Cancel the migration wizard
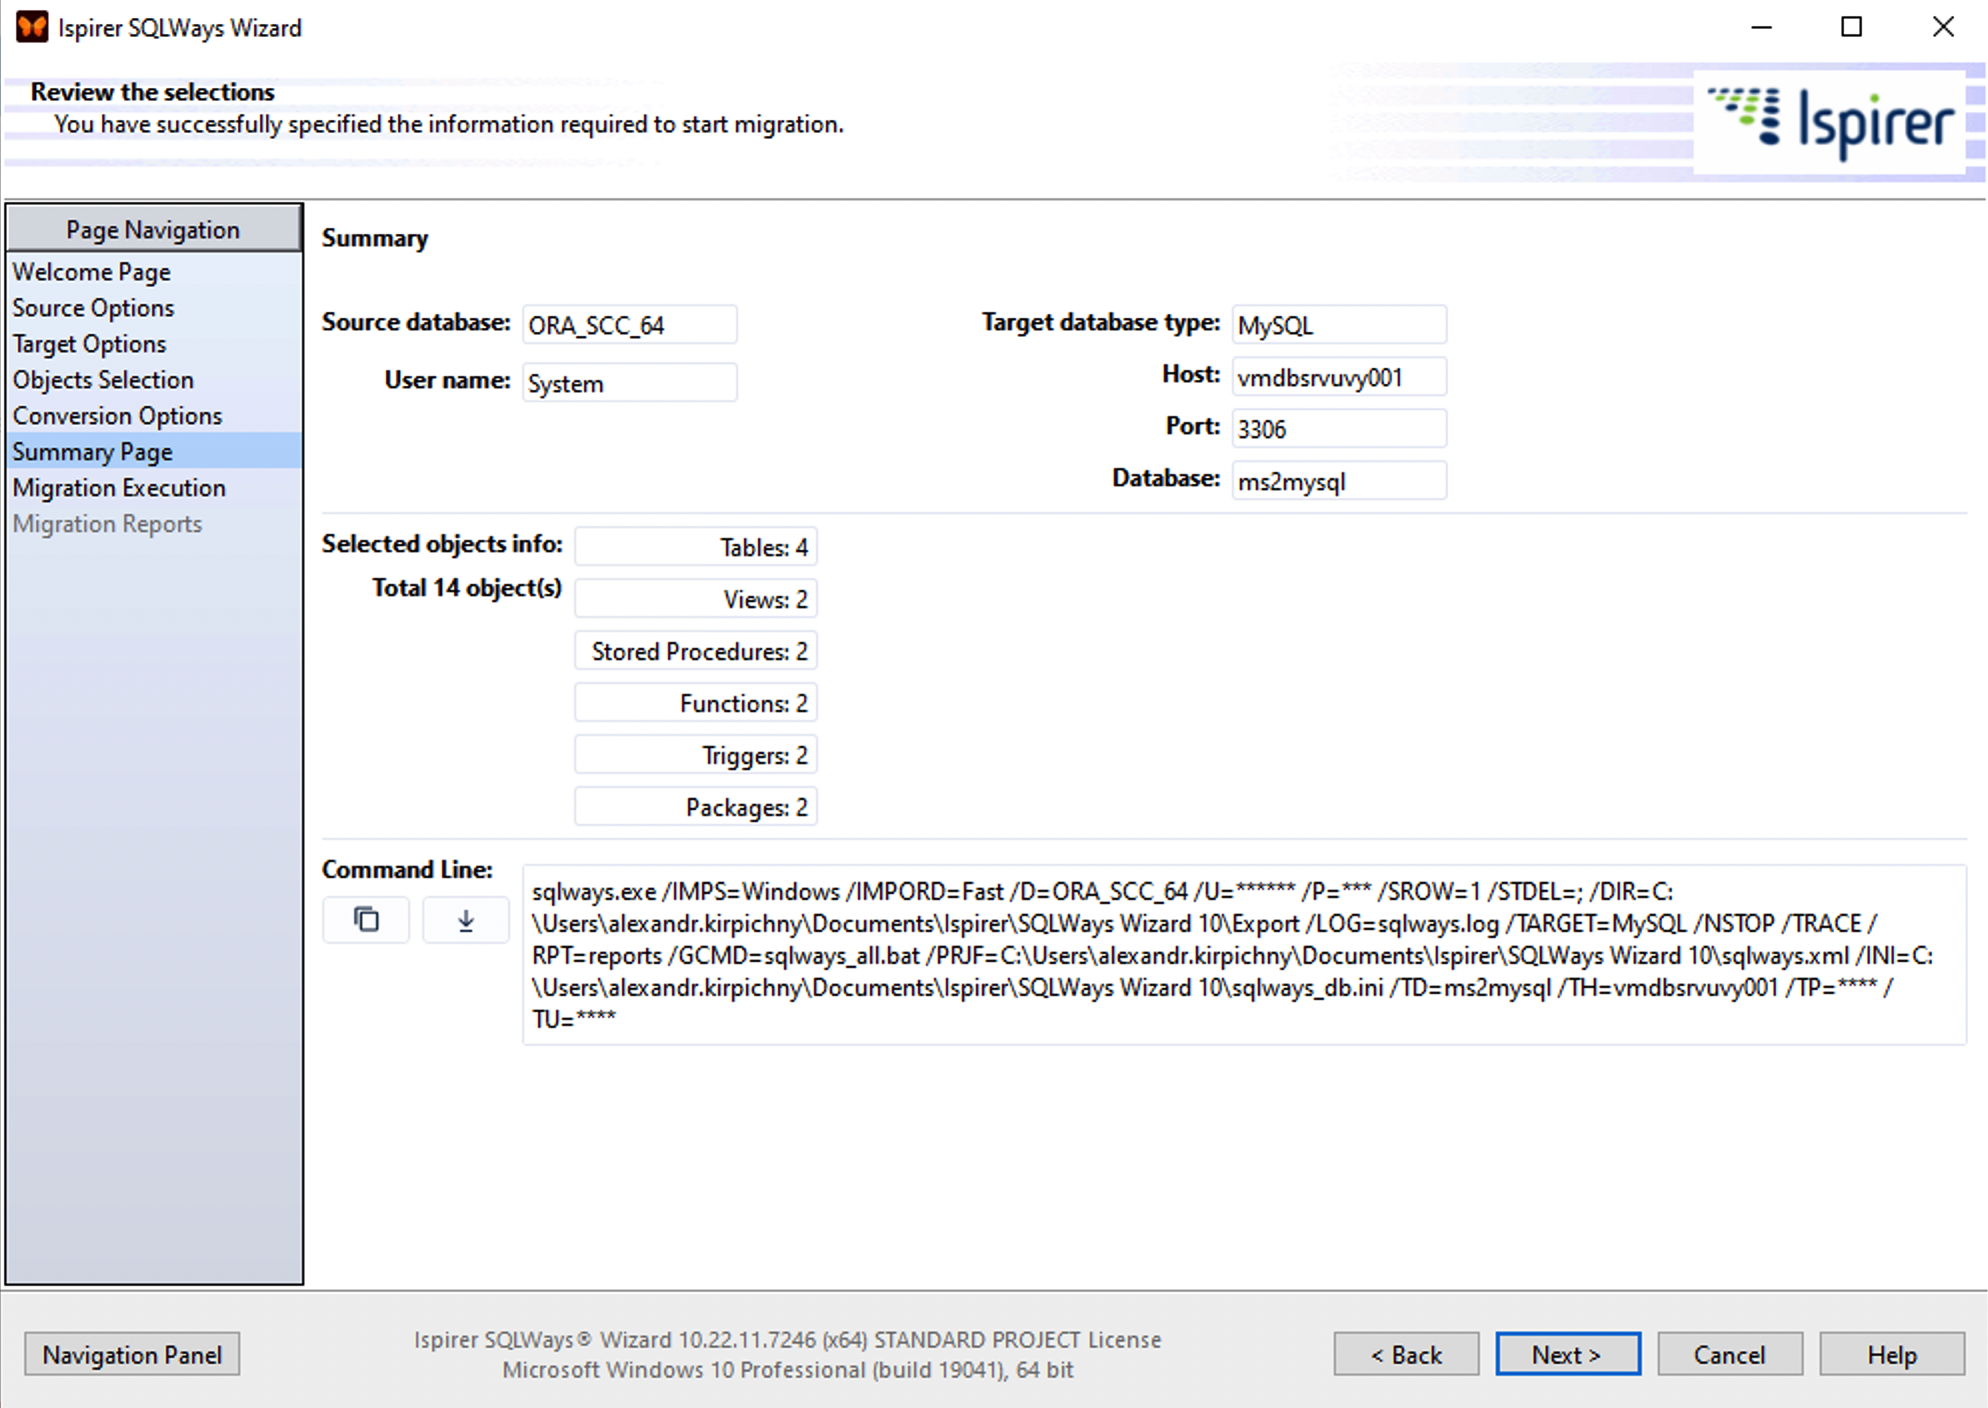The width and height of the screenshot is (1988, 1408). [x=1730, y=1354]
